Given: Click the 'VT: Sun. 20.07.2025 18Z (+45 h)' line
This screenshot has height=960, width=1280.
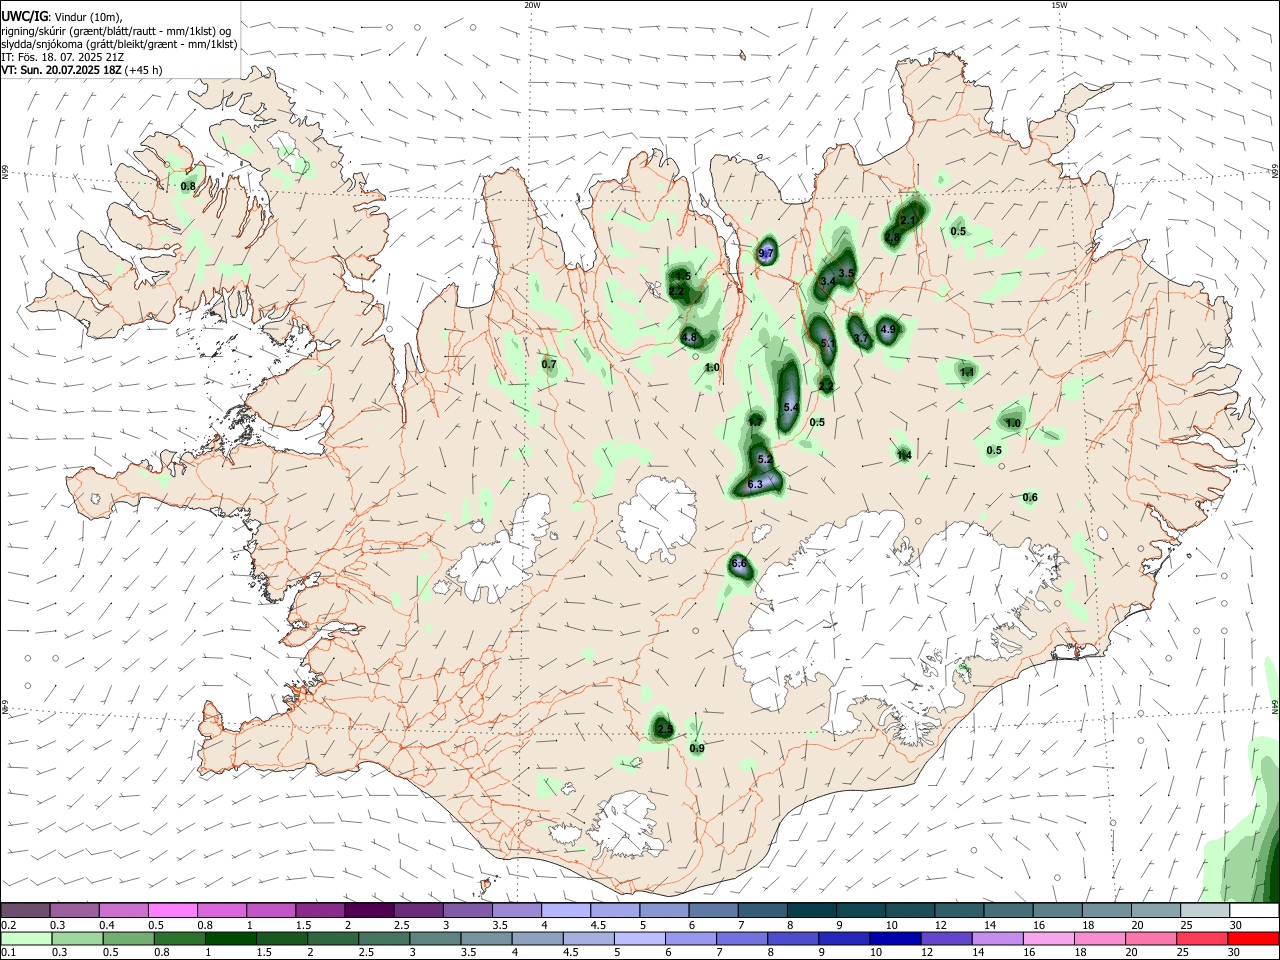Looking at the screenshot, I should tap(81, 70).
